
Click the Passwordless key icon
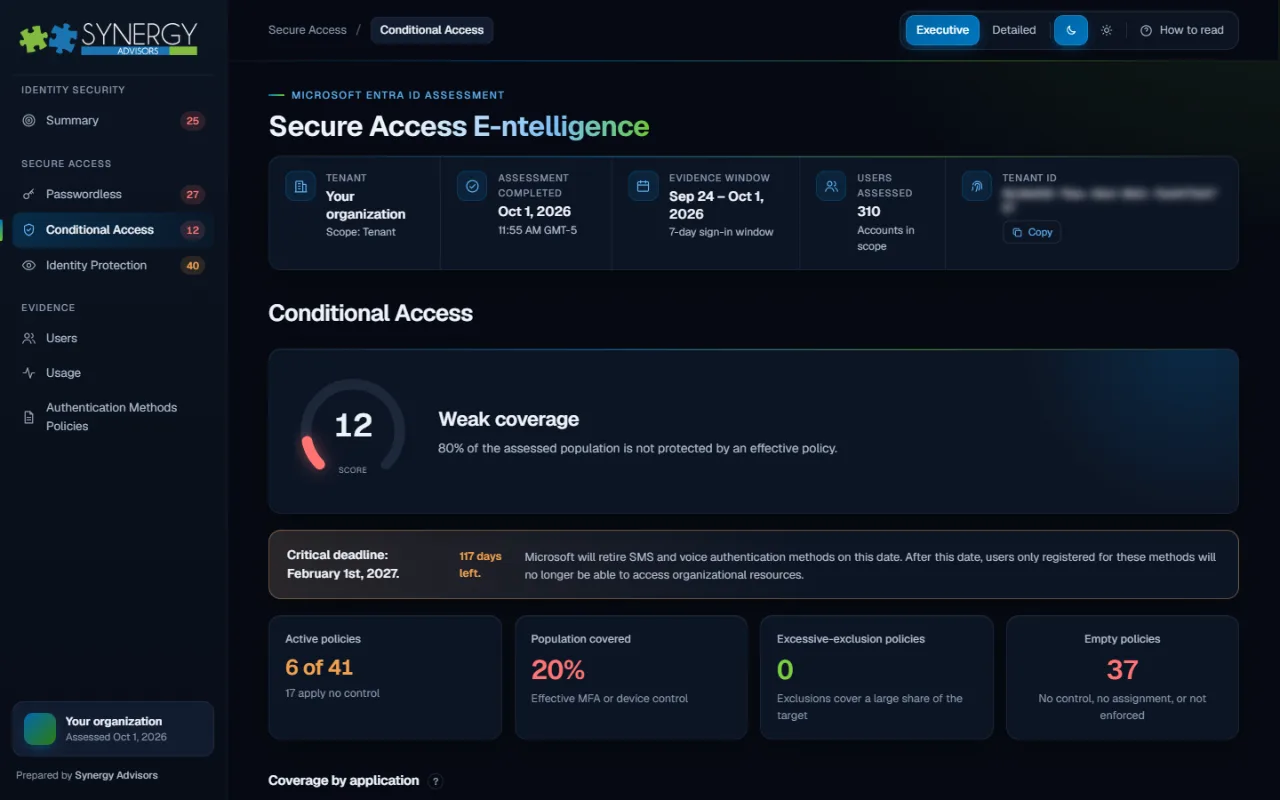click(x=28, y=194)
